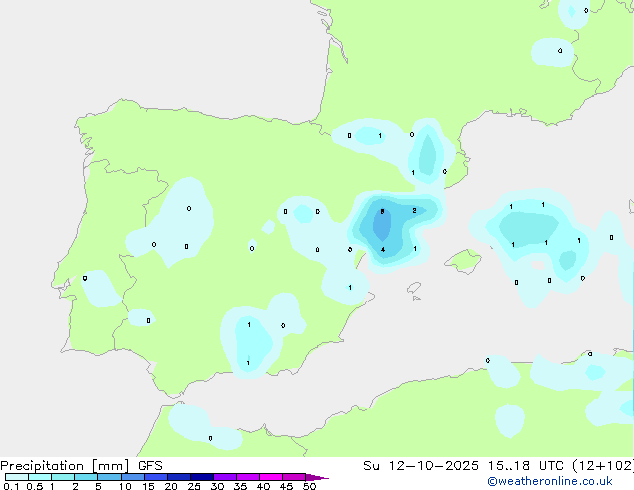Screen dimensions: 634x490
Task: Click the darkest blue precipitation core over northeastern Spain
Action: pos(382,224)
